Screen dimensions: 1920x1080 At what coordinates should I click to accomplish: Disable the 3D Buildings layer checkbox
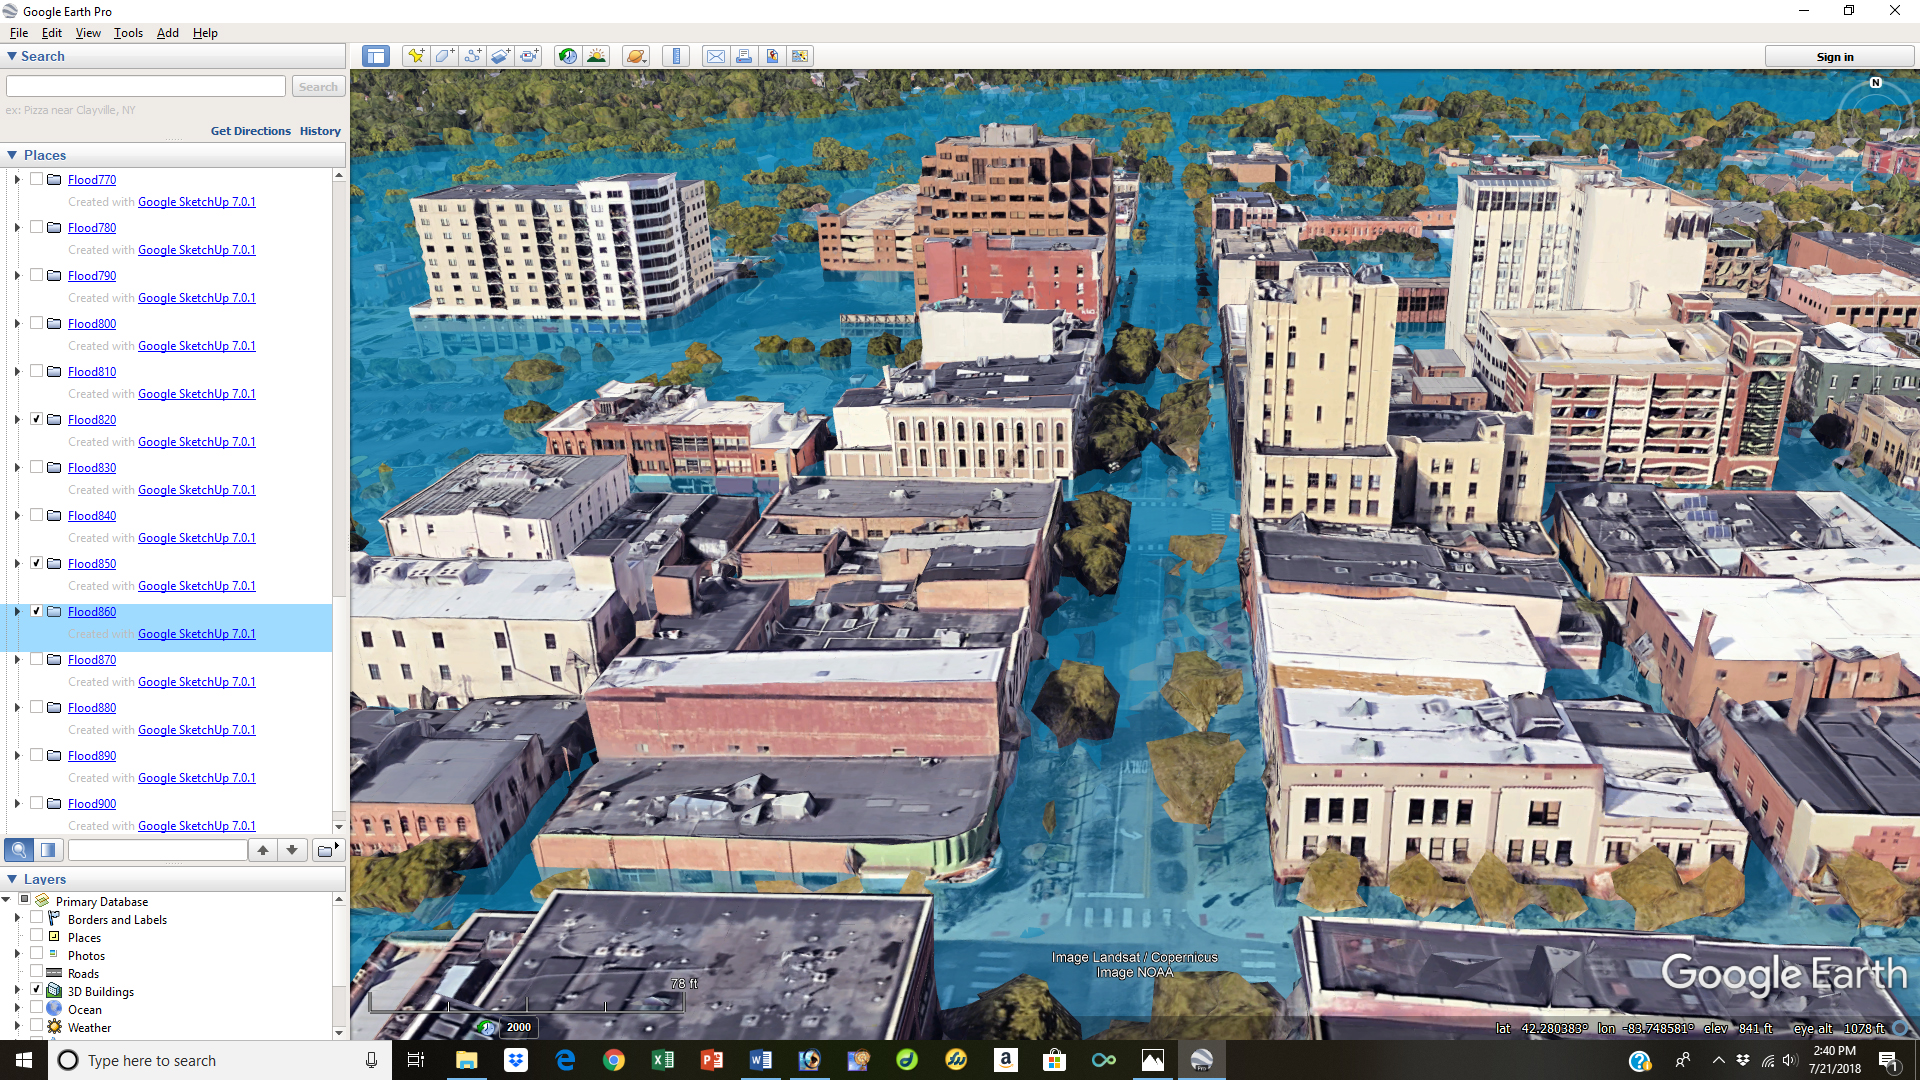(36, 989)
